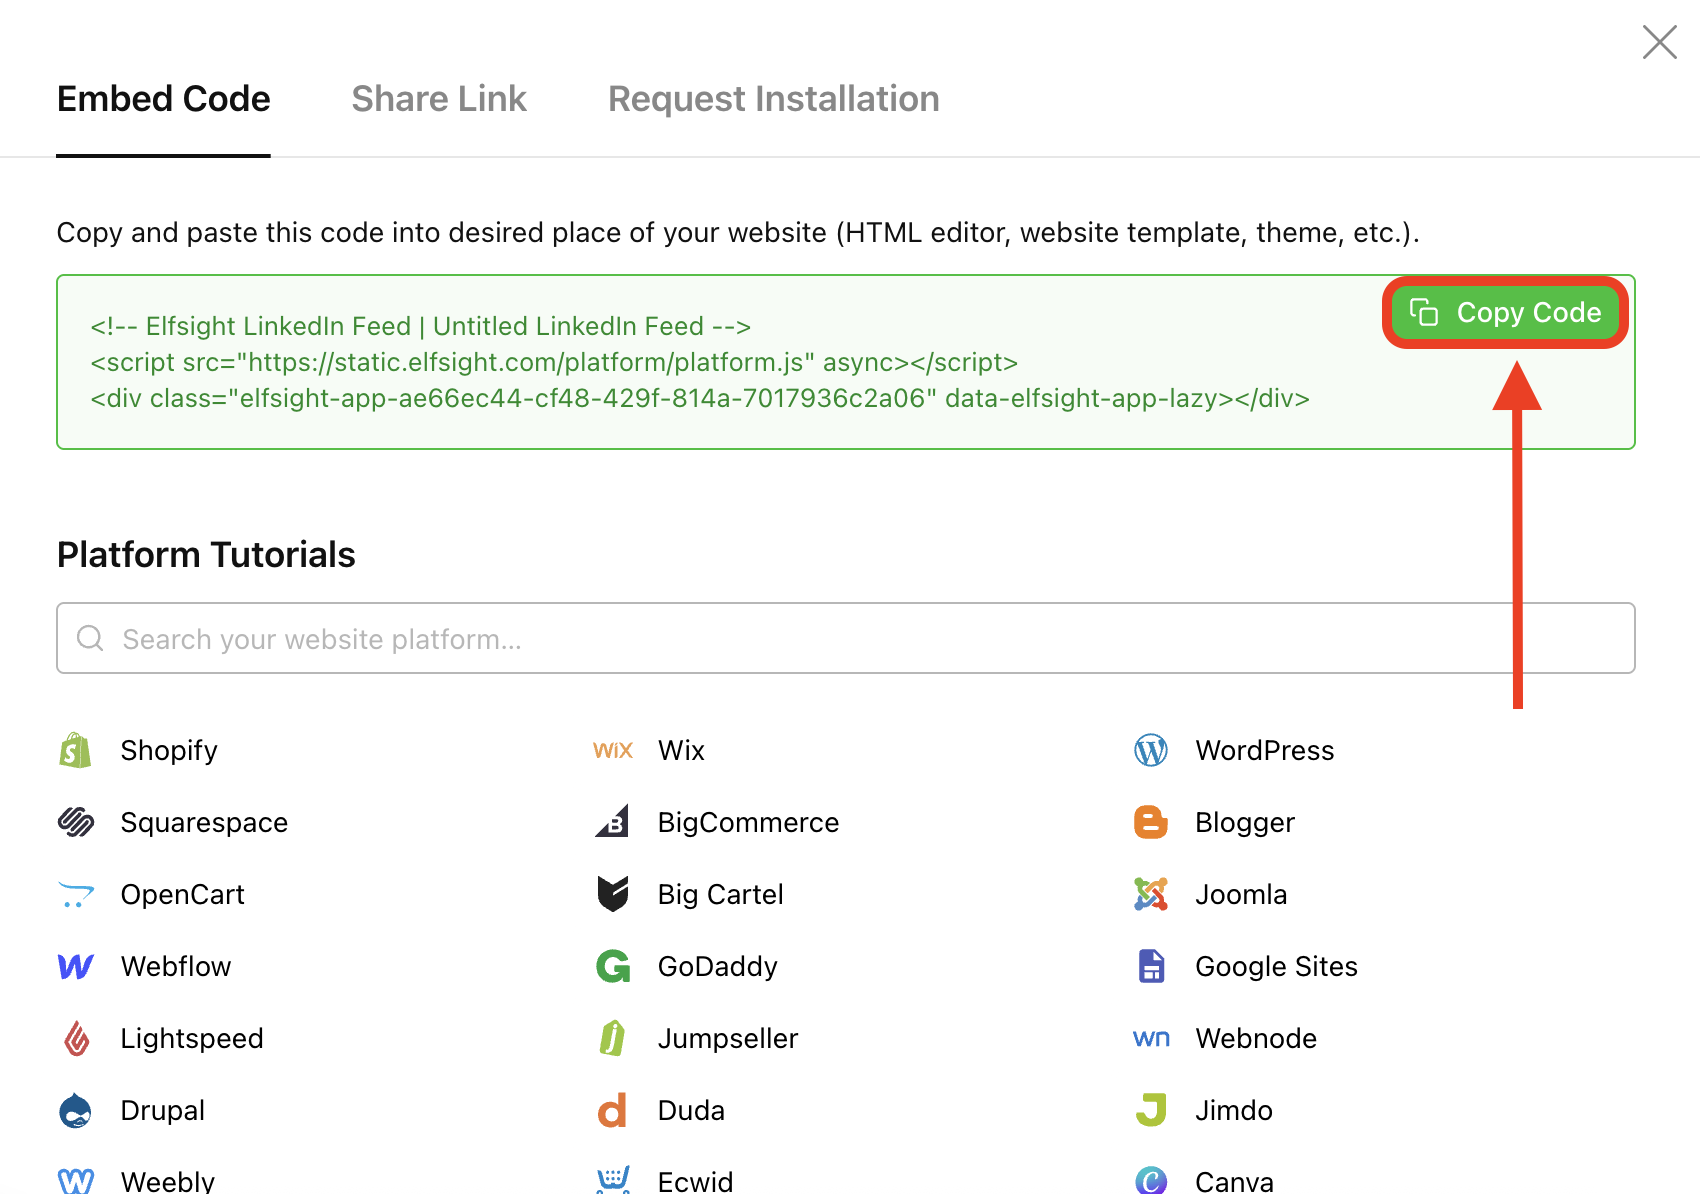This screenshot has height=1194, width=1700.
Task: Click the Wix logo icon
Action: 613,750
